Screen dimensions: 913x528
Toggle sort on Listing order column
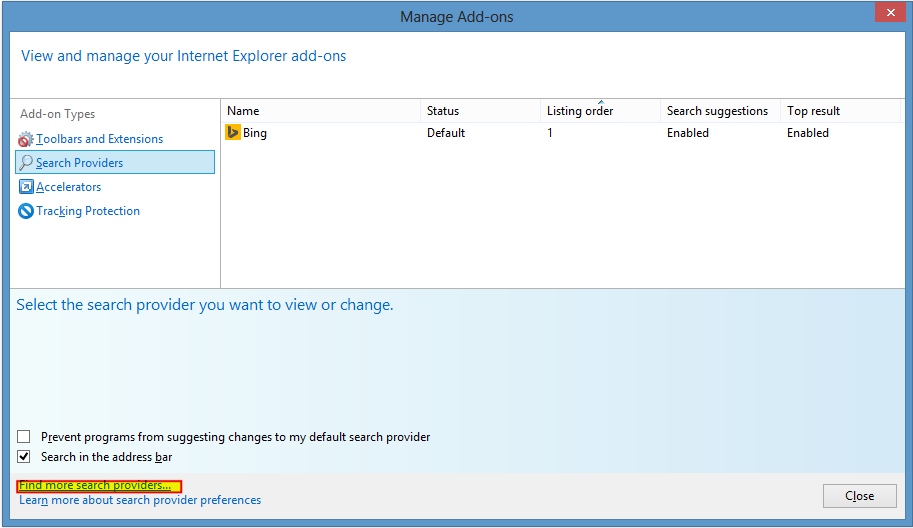(600, 111)
